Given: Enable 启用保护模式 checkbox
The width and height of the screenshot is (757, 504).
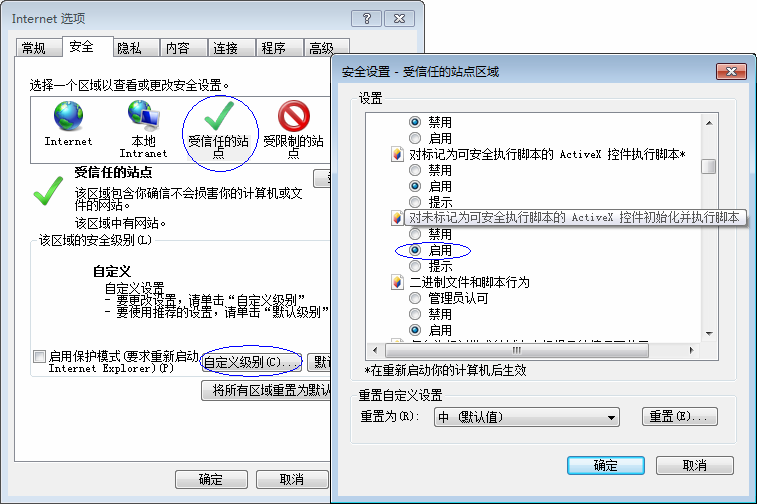Looking at the screenshot, I should [x=39, y=356].
